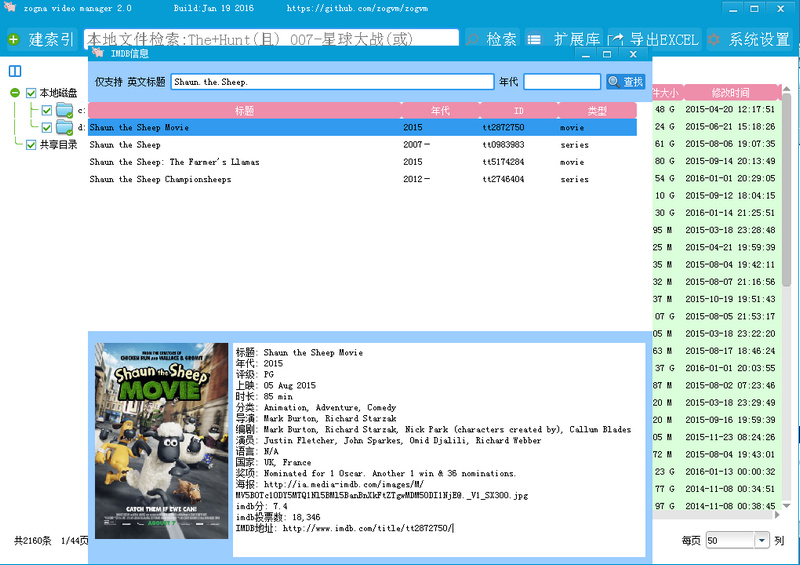Click the c: drive folder icon

65,110
